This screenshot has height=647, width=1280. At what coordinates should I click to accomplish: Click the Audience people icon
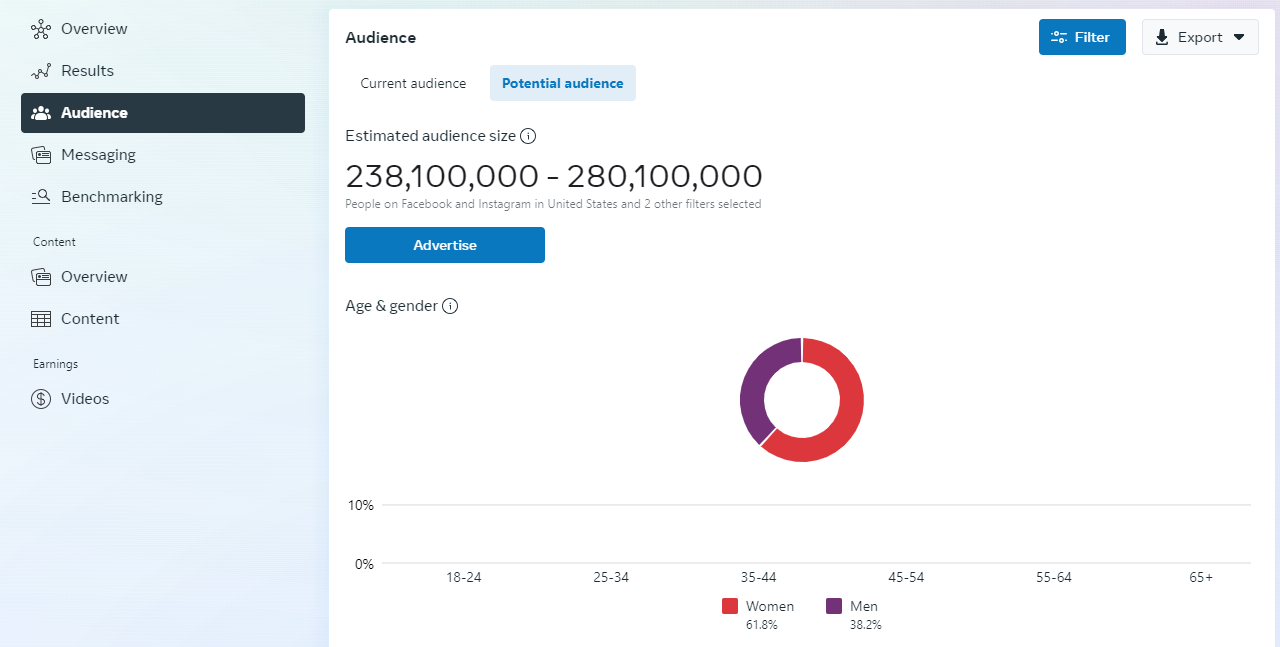point(41,113)
